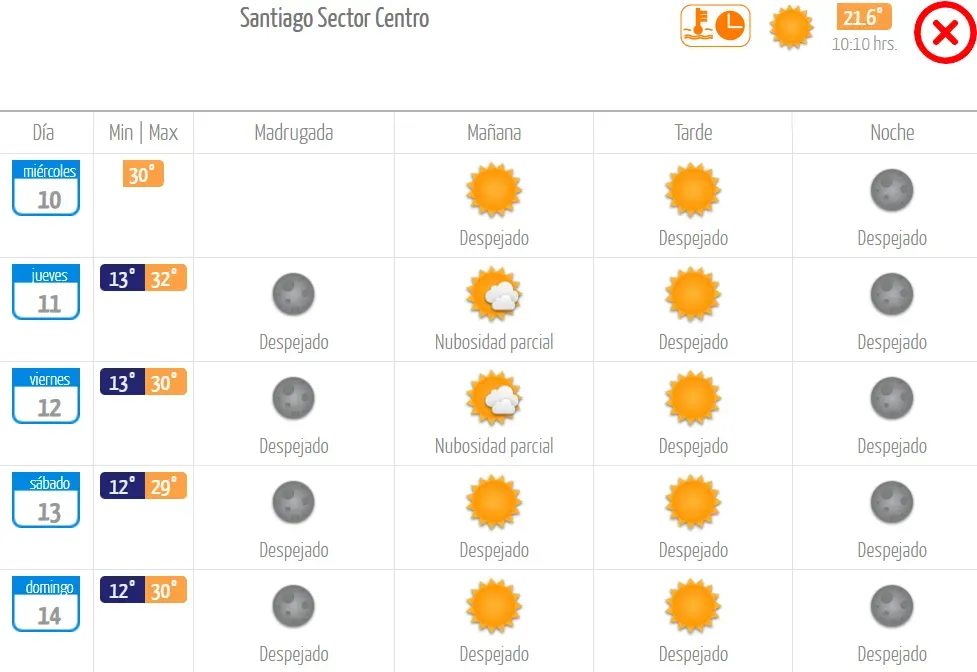Image resolution: width=977 pixels, height=672 pixels.
Task: Open the temperature history thermometer-clock icon
Action: (715, 26)
